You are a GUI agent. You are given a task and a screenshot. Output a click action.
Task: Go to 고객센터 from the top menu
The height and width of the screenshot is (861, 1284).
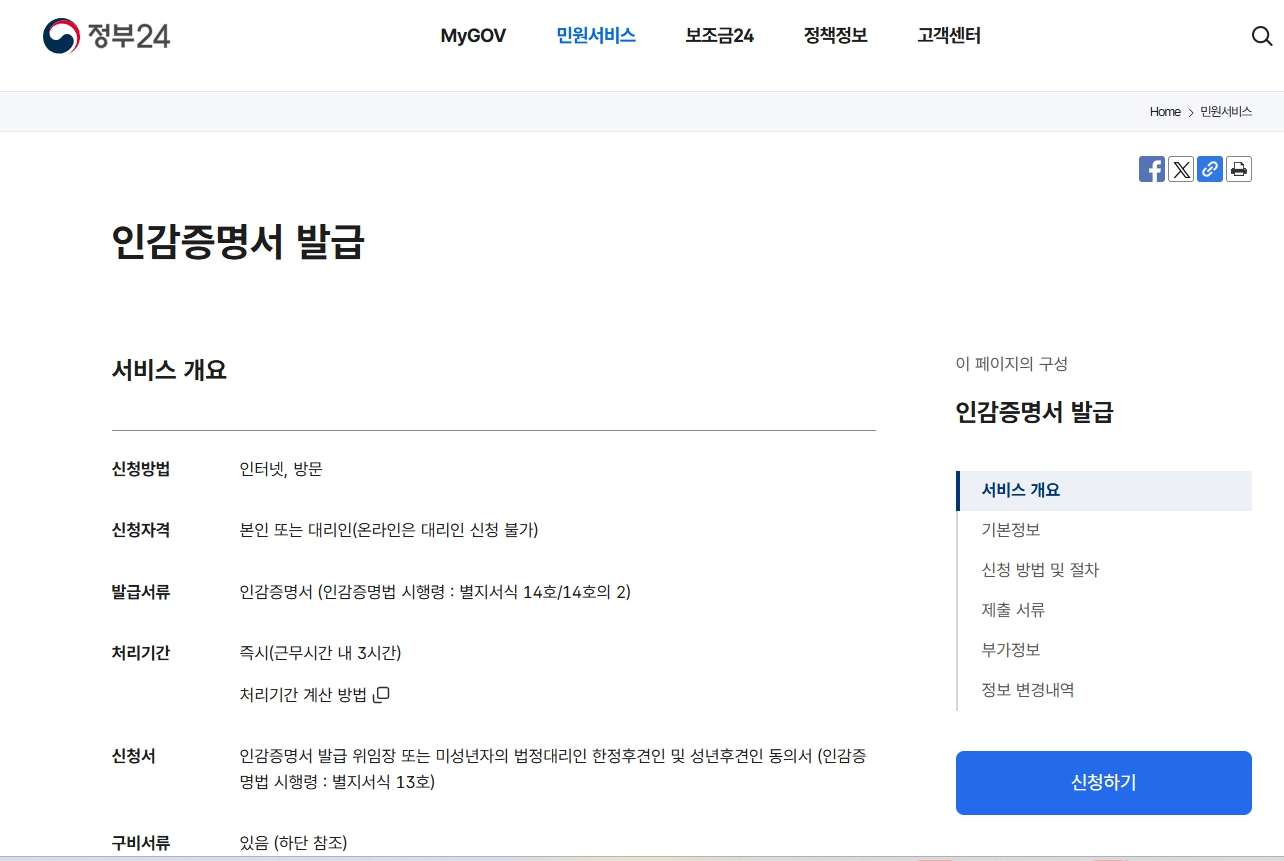[x=948, y=35]
